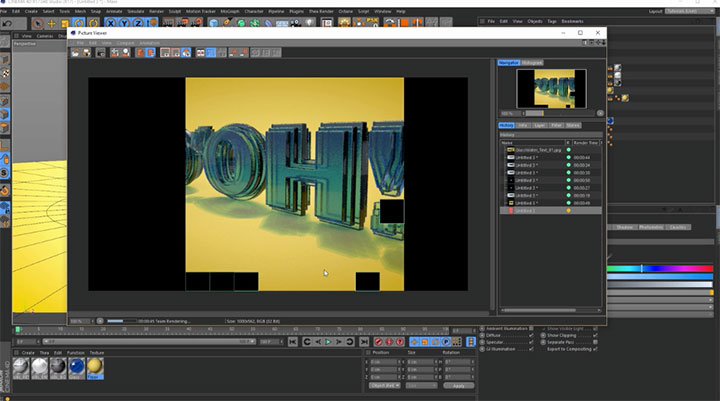Click the Navigator preview thumbnail
Image resolution: width=720 pixels, height=401 pixels.
pos(551,89)
